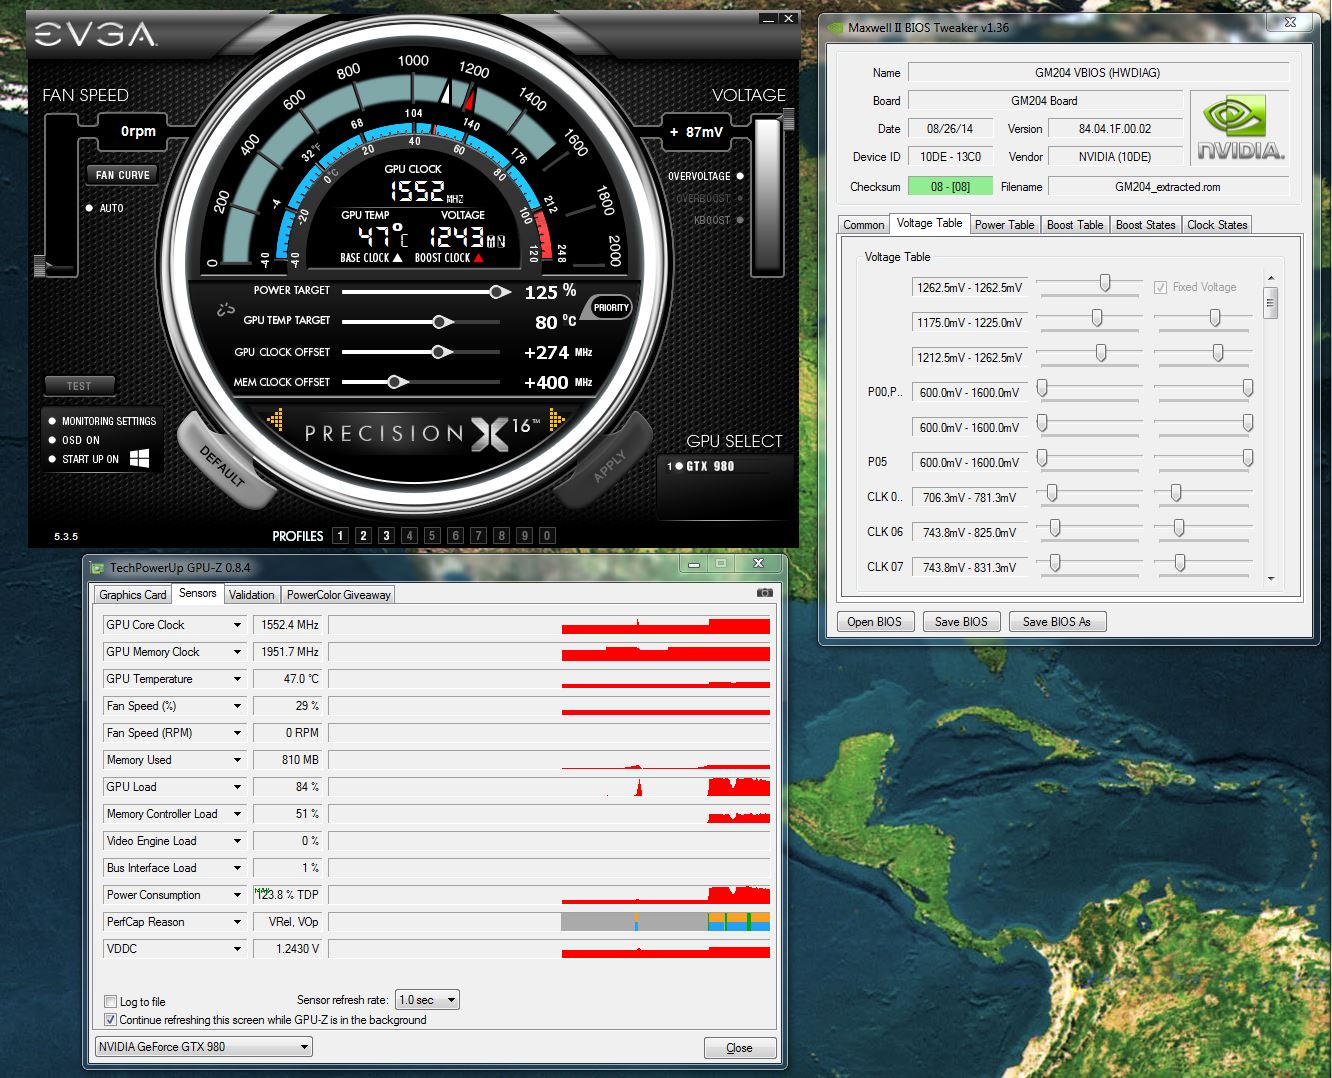Click the link icon beside GPU Temp Target
Viewport: 1332px width, 1078px height.
click(226, 311)
